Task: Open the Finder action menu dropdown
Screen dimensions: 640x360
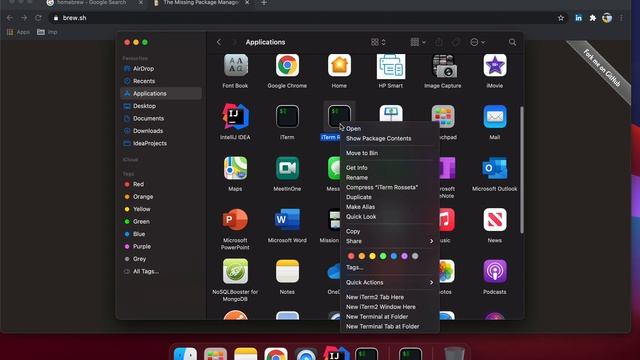Action: pos(477,42)
